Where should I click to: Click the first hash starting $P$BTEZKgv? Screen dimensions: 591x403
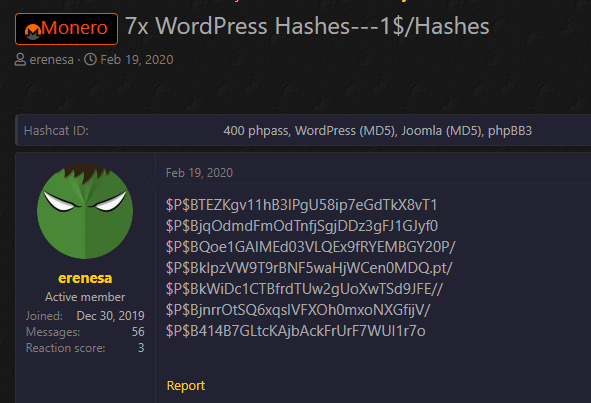(302, 205)
